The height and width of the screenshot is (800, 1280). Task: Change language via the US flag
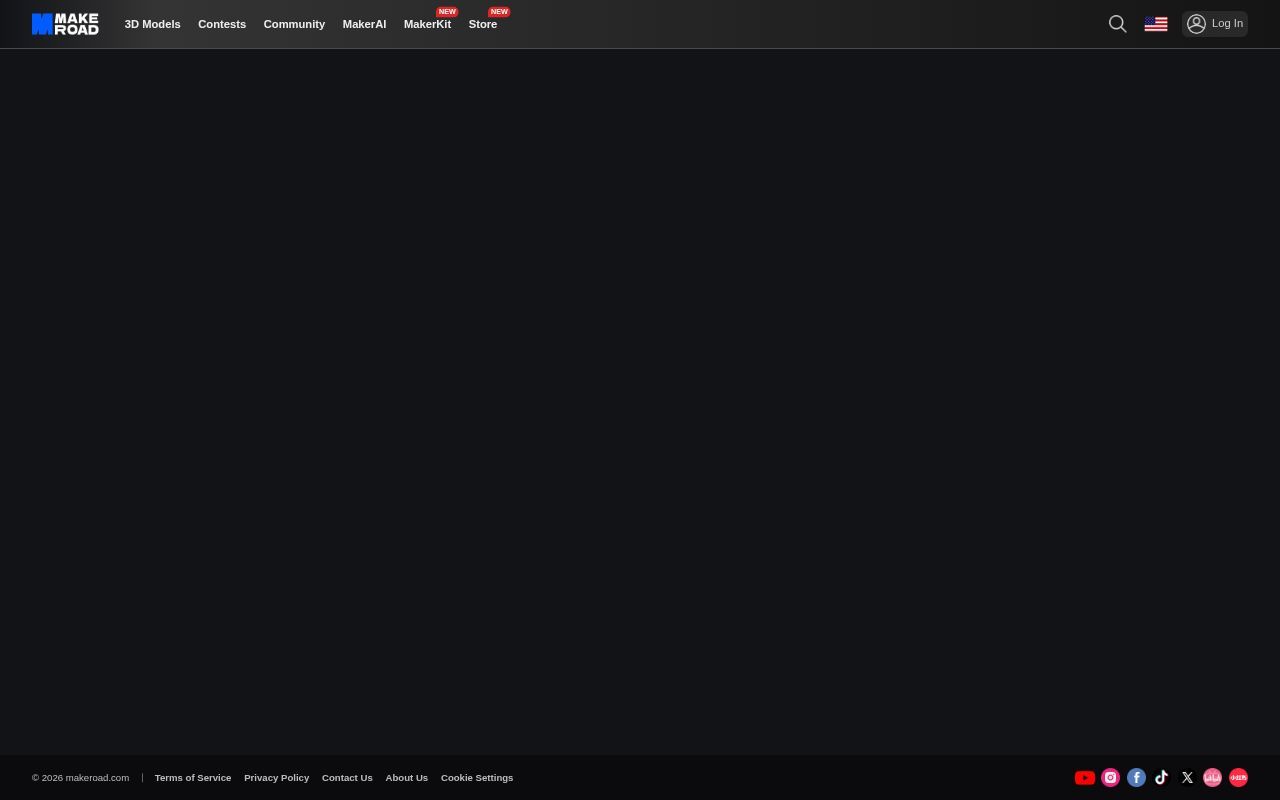point(1156,24)
